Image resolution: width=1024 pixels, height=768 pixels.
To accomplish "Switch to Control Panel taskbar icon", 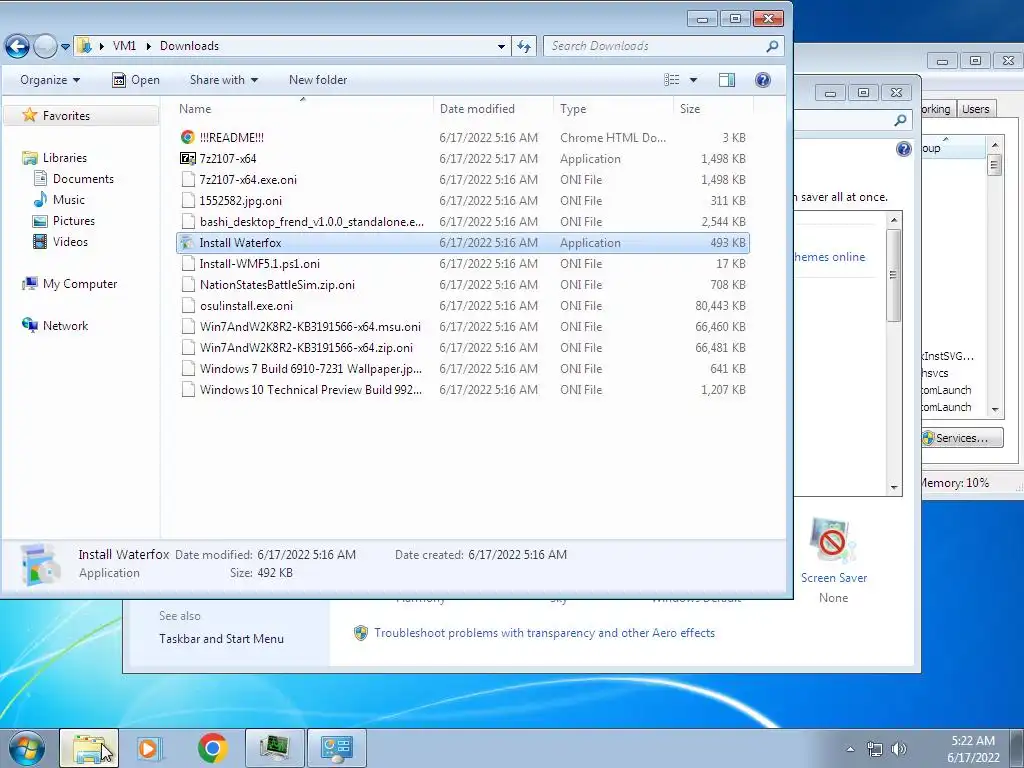I will tap(337, 748).
